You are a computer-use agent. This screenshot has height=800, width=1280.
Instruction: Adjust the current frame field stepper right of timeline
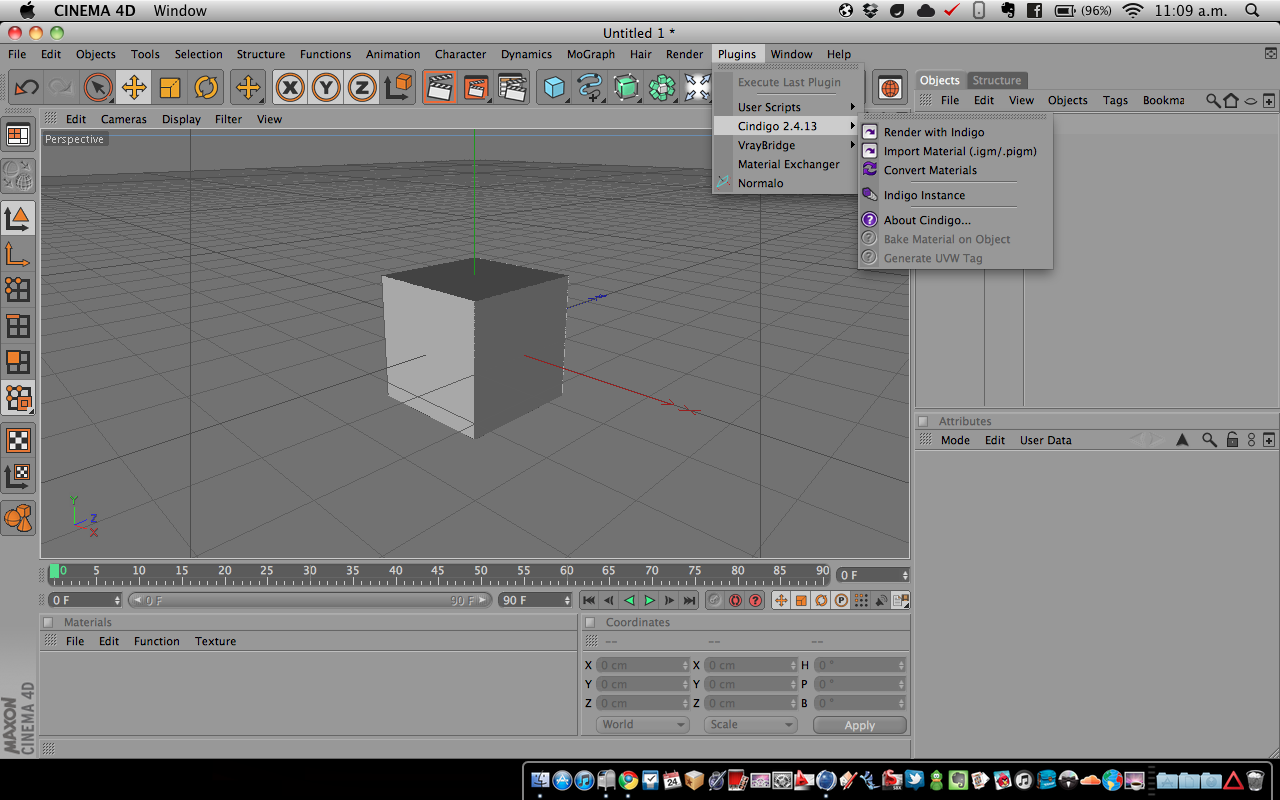(x=905, y=575)
